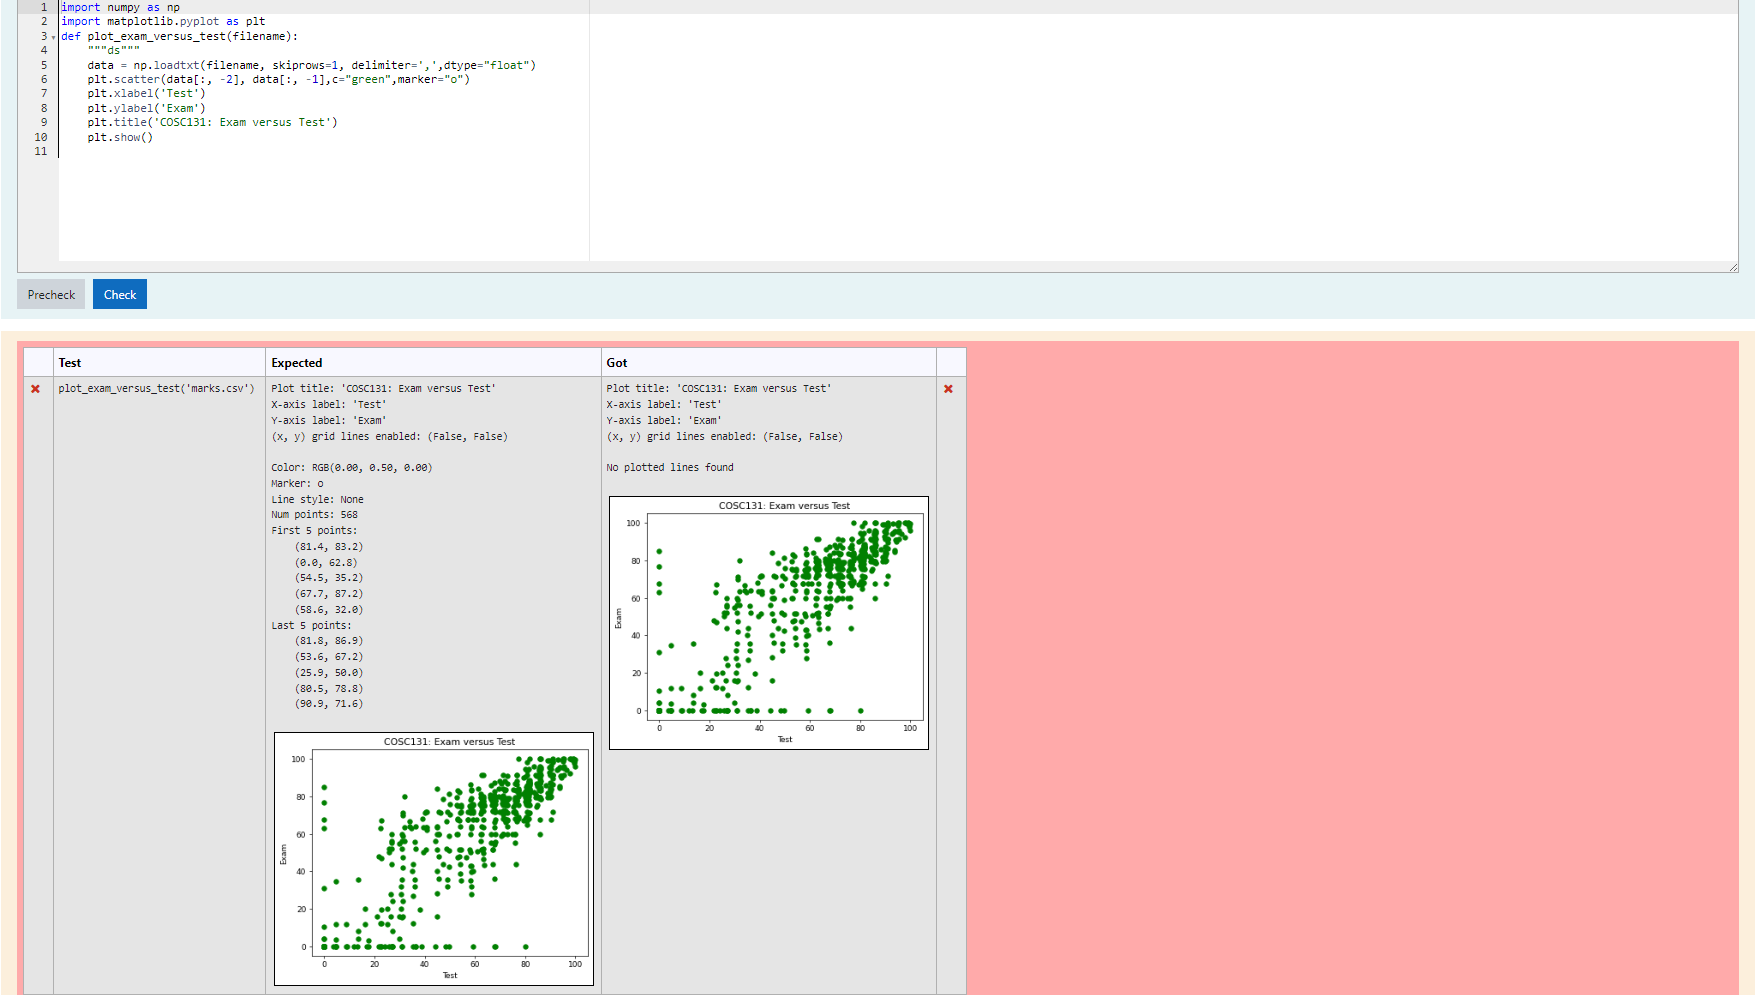Click the 'Num points: 568' line
This screenshot has height=995, width=1755.
(x=314, y=515)
